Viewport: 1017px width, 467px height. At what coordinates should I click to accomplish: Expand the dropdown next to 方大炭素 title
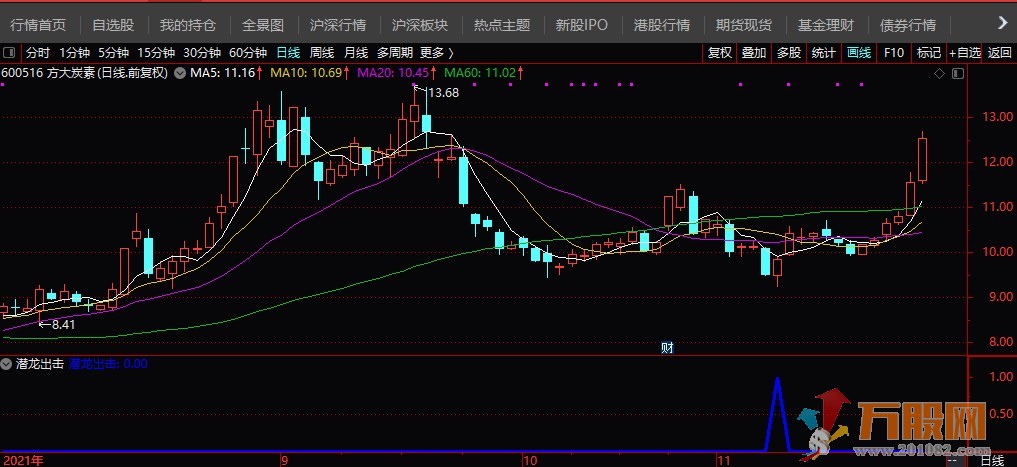(x=180, y=73)
